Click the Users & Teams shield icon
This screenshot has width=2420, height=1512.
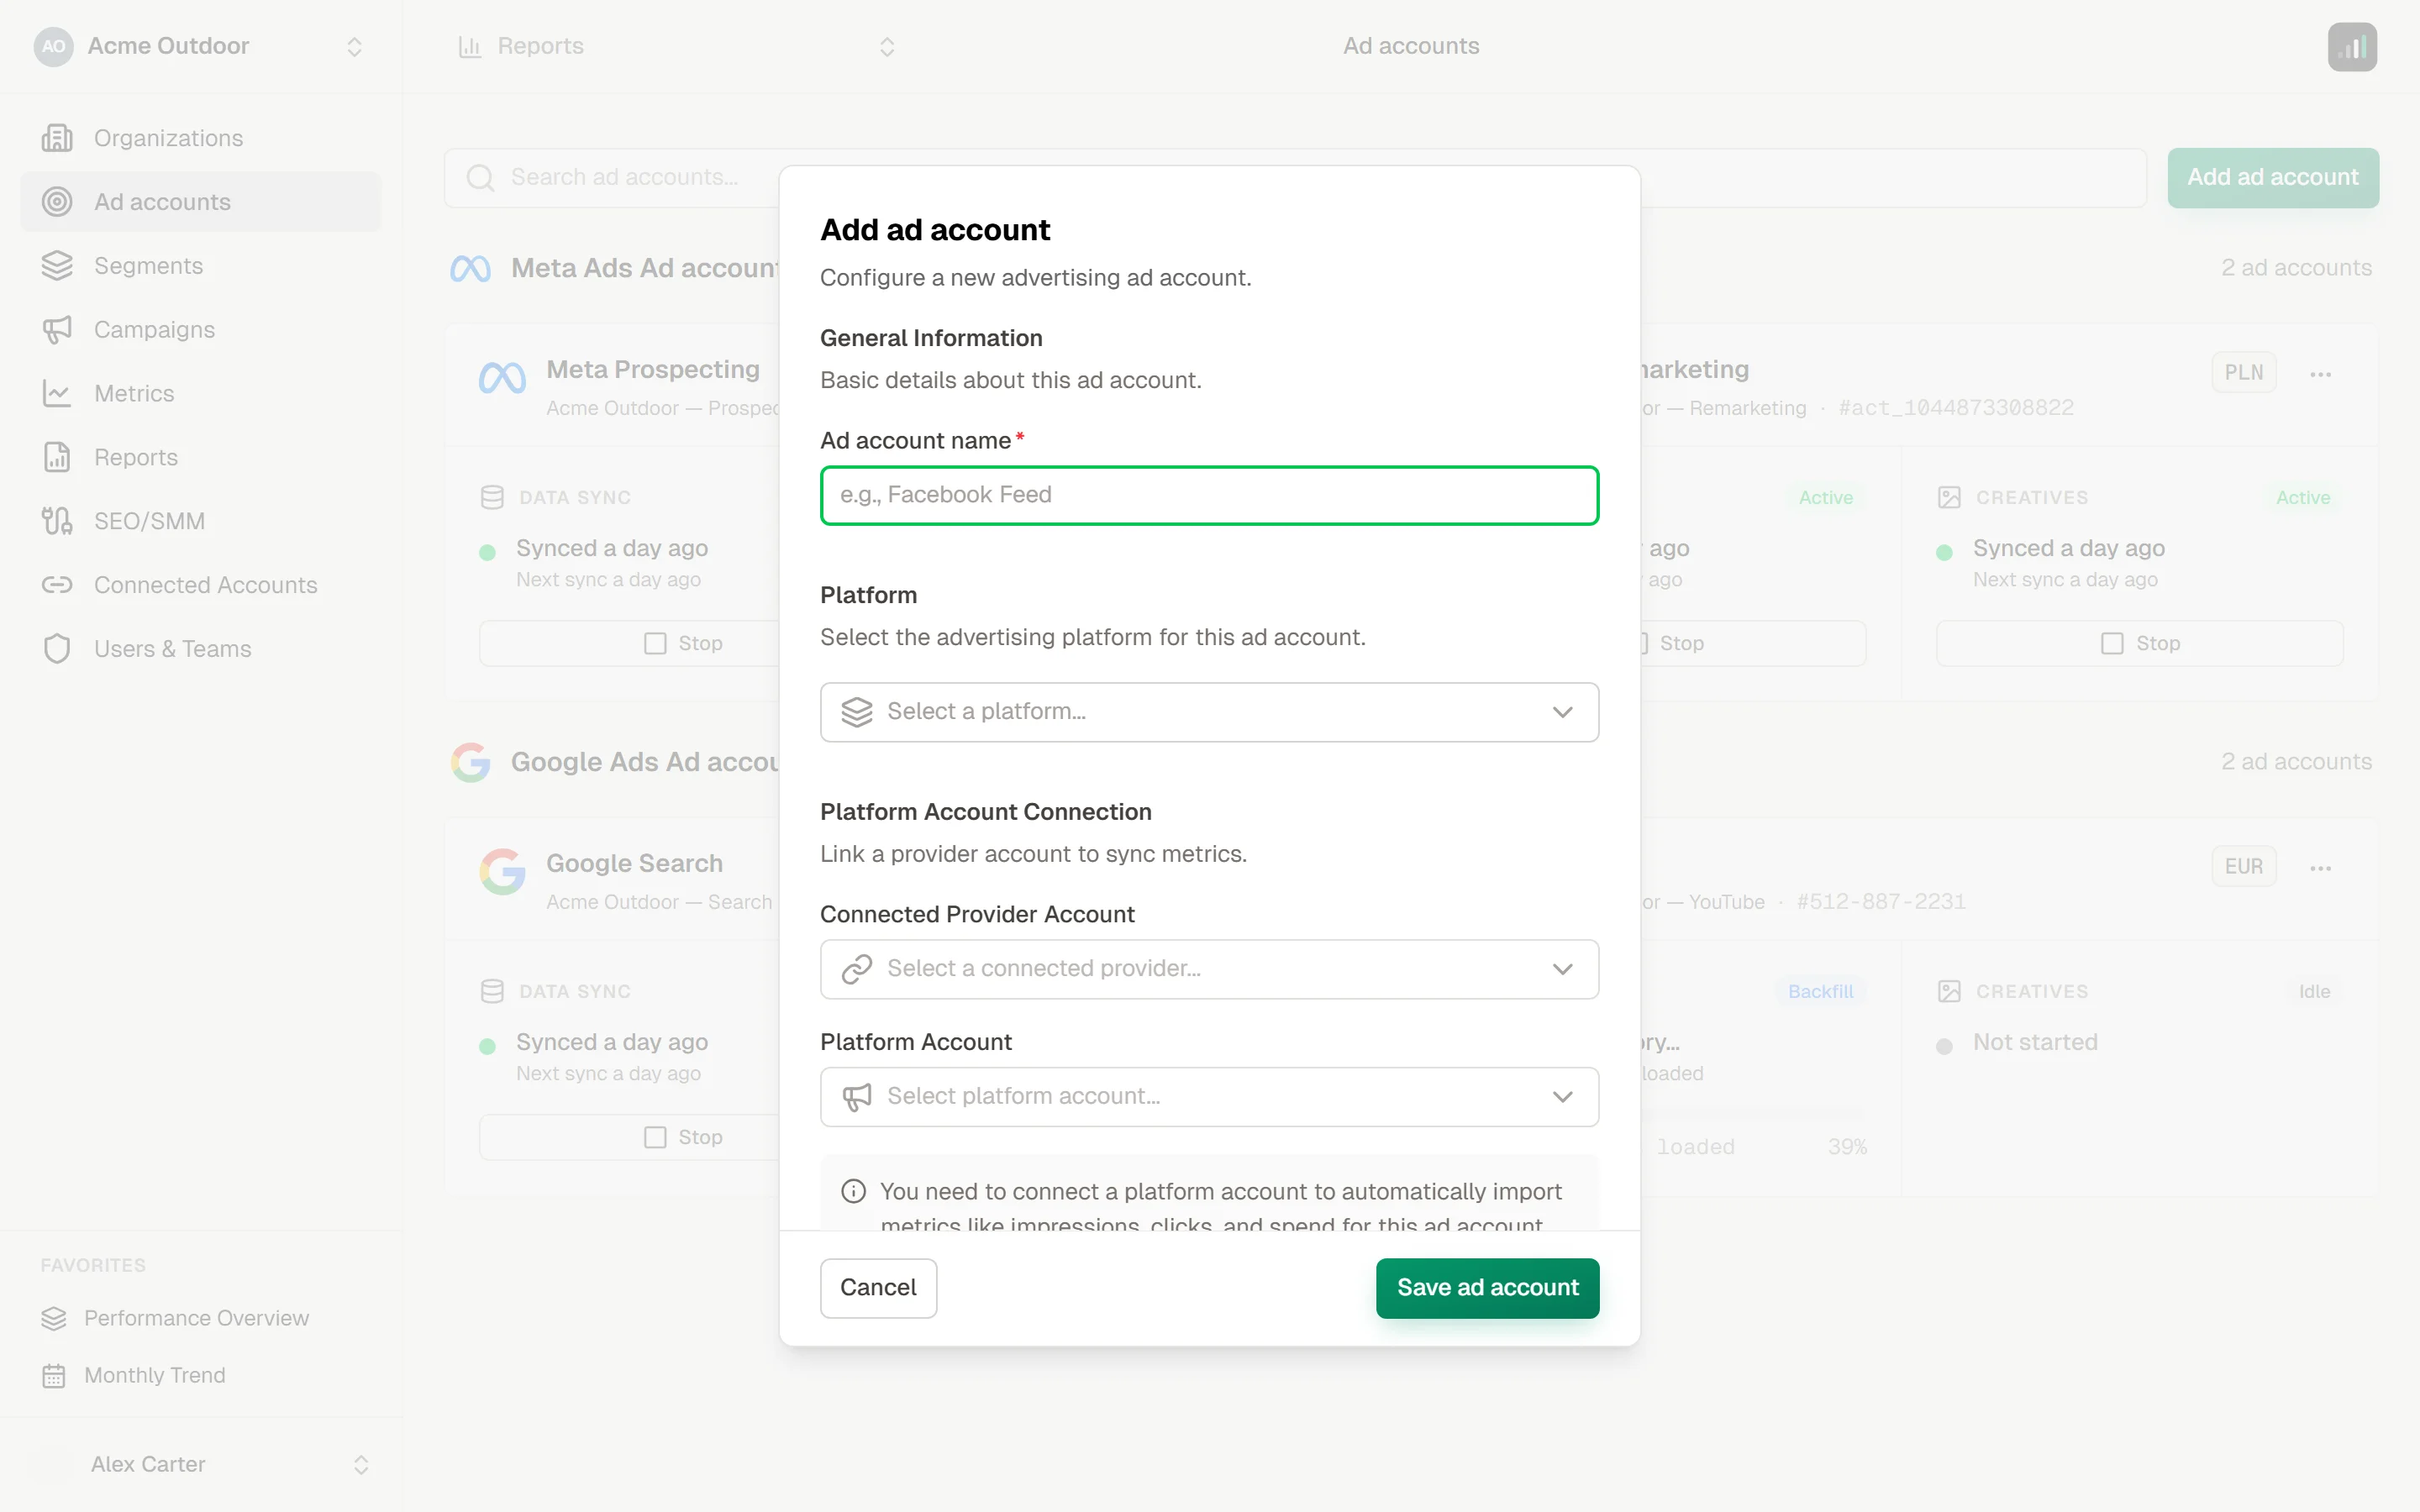[x=57, y=649]
